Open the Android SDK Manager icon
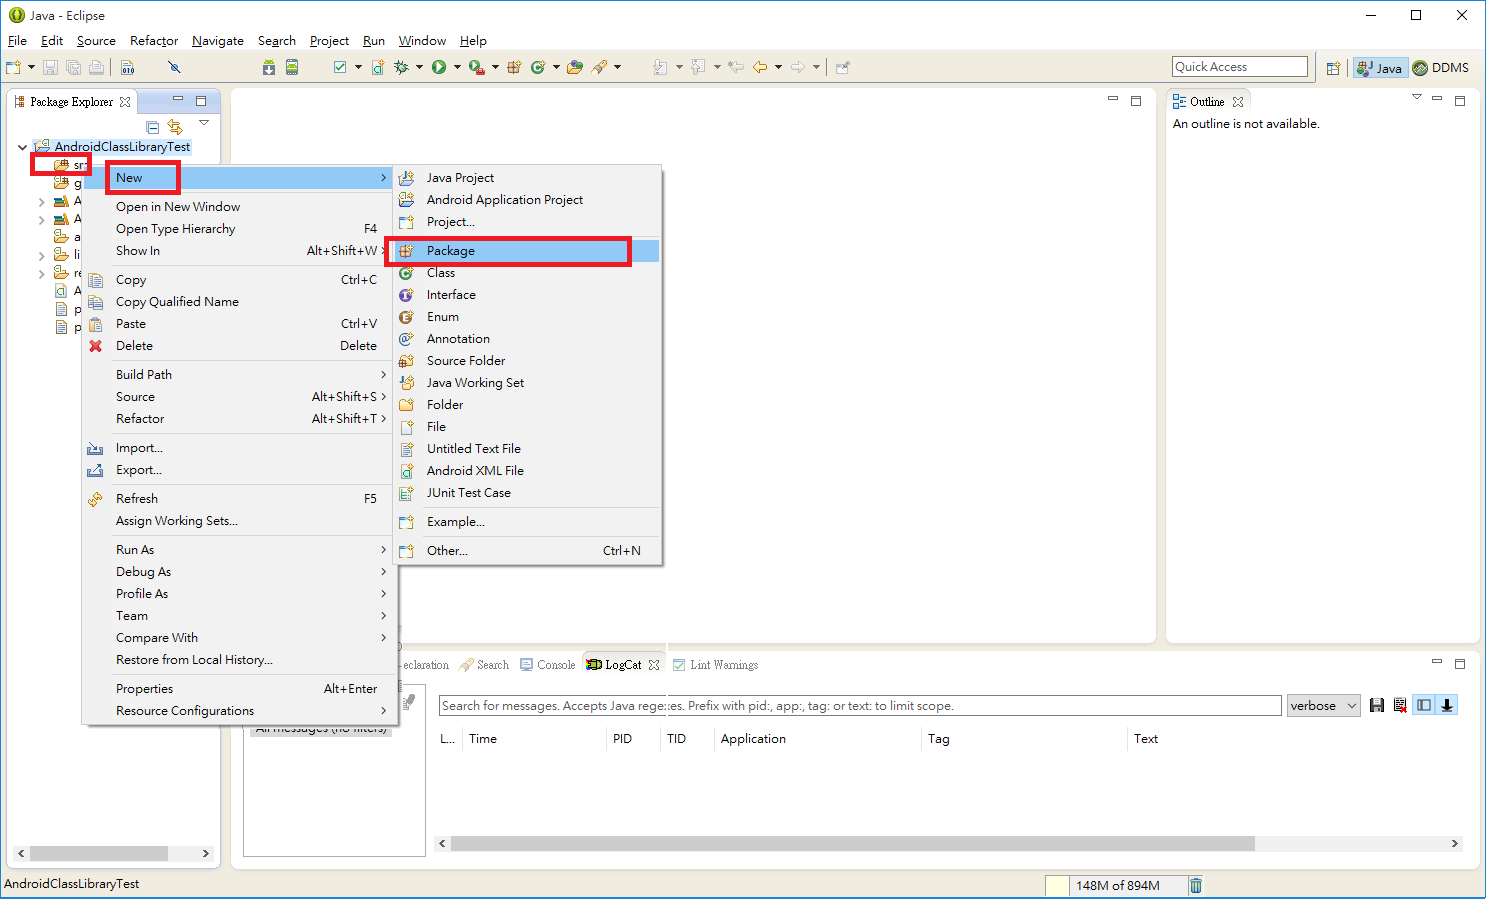 [269, 67]
